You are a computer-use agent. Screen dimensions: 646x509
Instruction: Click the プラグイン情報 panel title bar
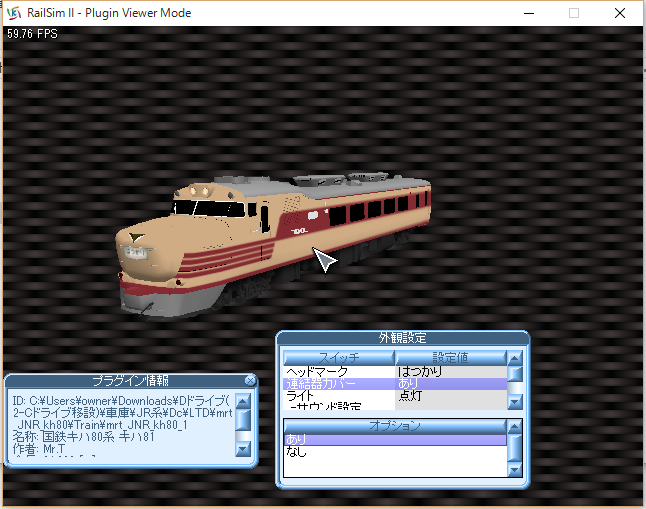click(x=130, y=380)
